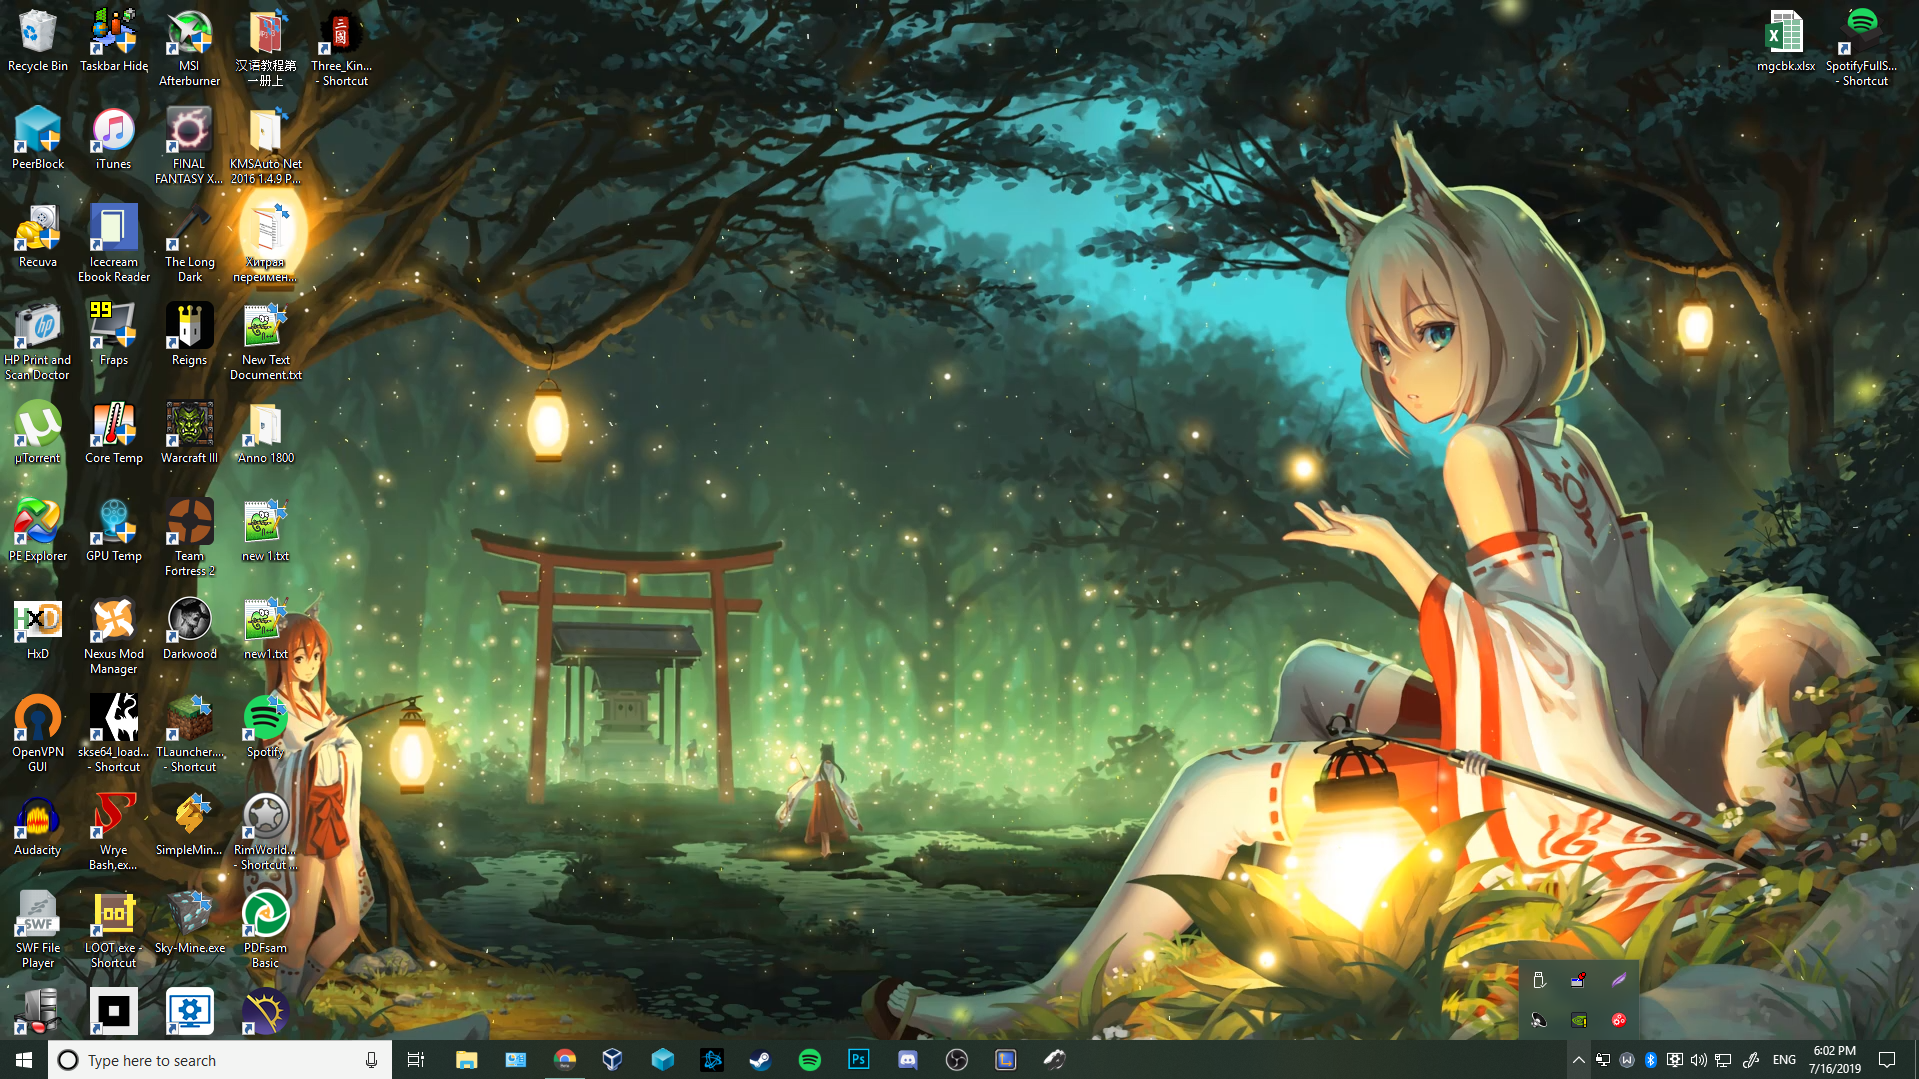Select the Recuva shortcut

[37, 237]
